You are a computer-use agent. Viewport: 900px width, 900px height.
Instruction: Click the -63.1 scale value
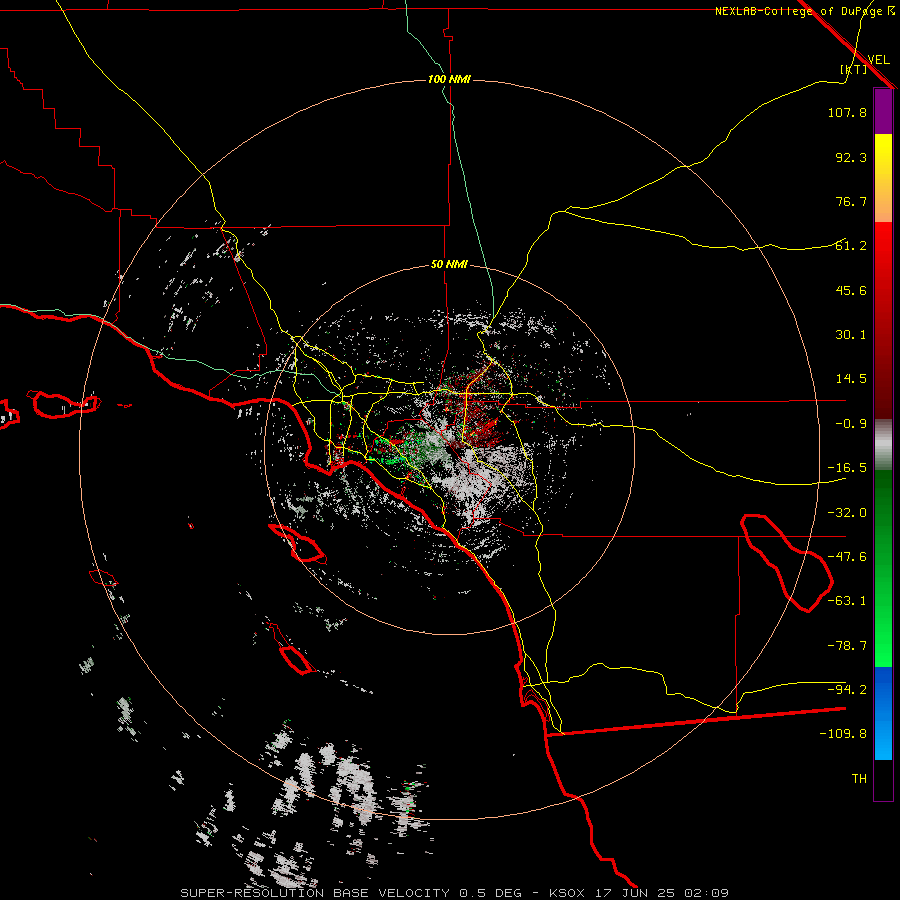pyautogui.click(x=847, y=601)
